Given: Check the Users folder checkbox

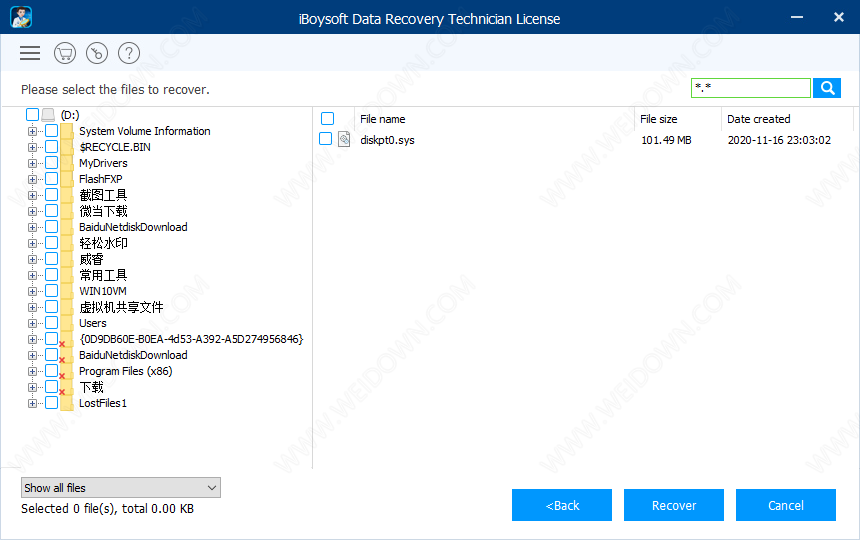Looking at the screenshot, I should (x=52, y=322).
